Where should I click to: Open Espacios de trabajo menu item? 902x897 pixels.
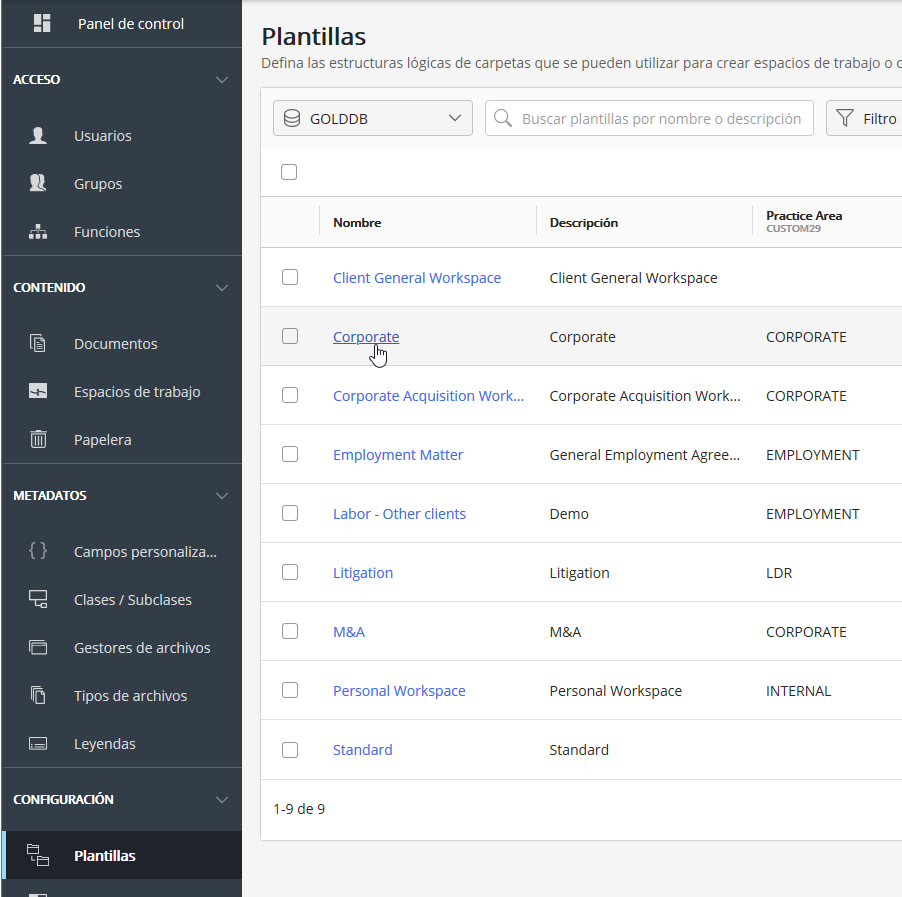[137, 392]
